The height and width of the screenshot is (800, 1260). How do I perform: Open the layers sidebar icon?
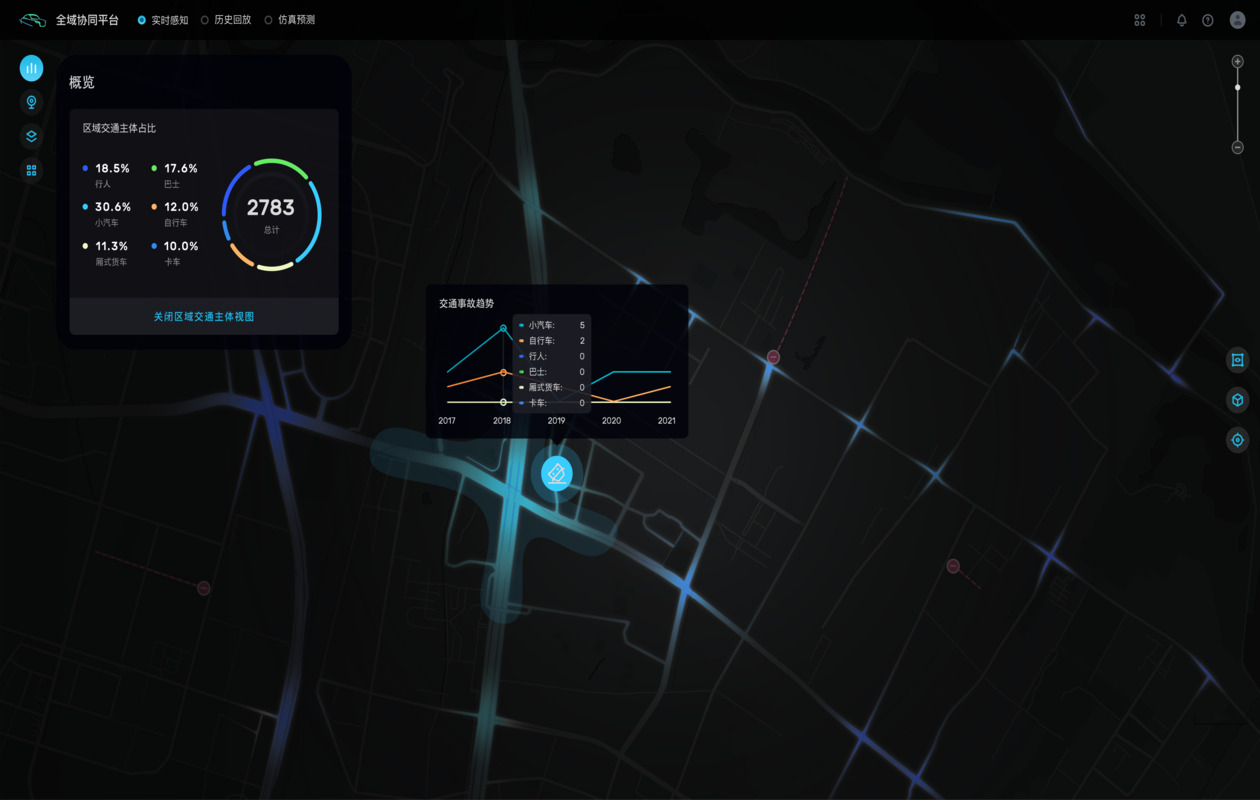coord(31,136)
